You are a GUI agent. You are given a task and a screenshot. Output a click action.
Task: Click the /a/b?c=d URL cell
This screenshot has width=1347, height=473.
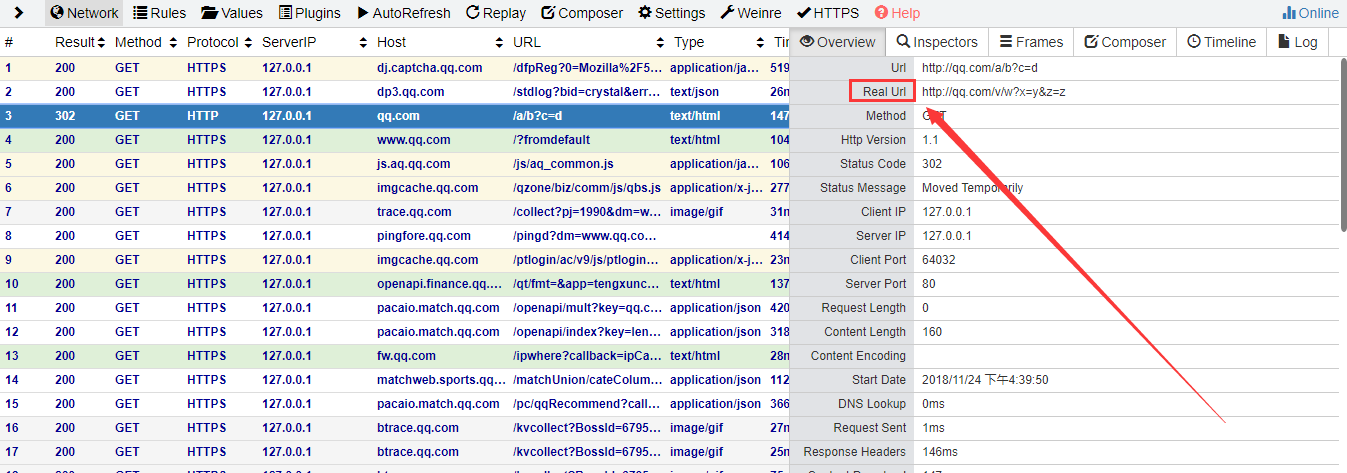[537, 116]
